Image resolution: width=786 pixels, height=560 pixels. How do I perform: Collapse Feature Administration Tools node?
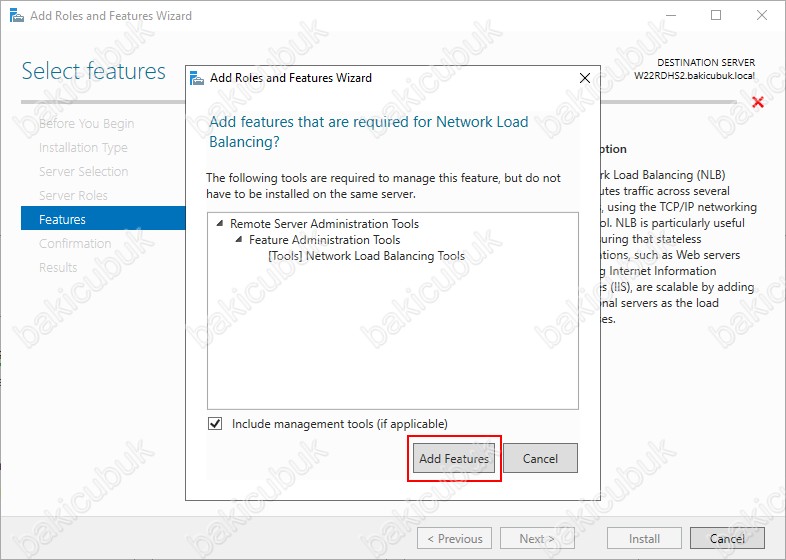239,240
